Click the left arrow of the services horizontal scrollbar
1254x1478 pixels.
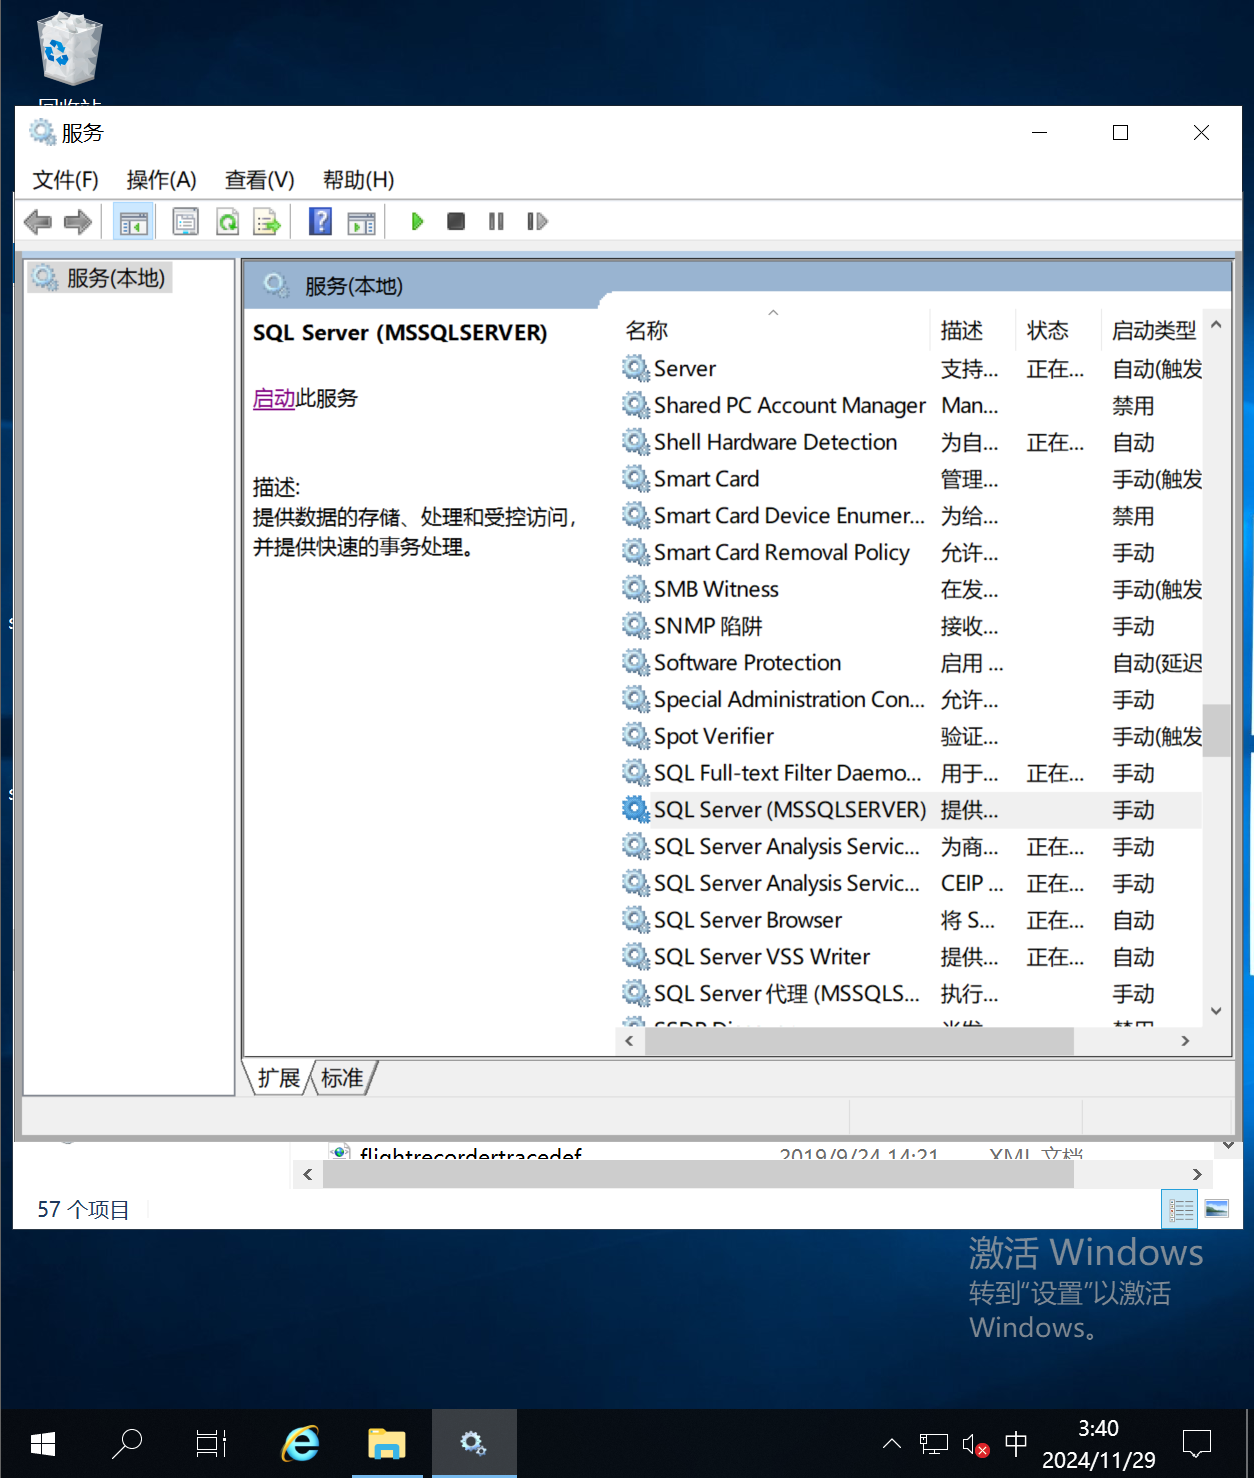(629, 1041)
